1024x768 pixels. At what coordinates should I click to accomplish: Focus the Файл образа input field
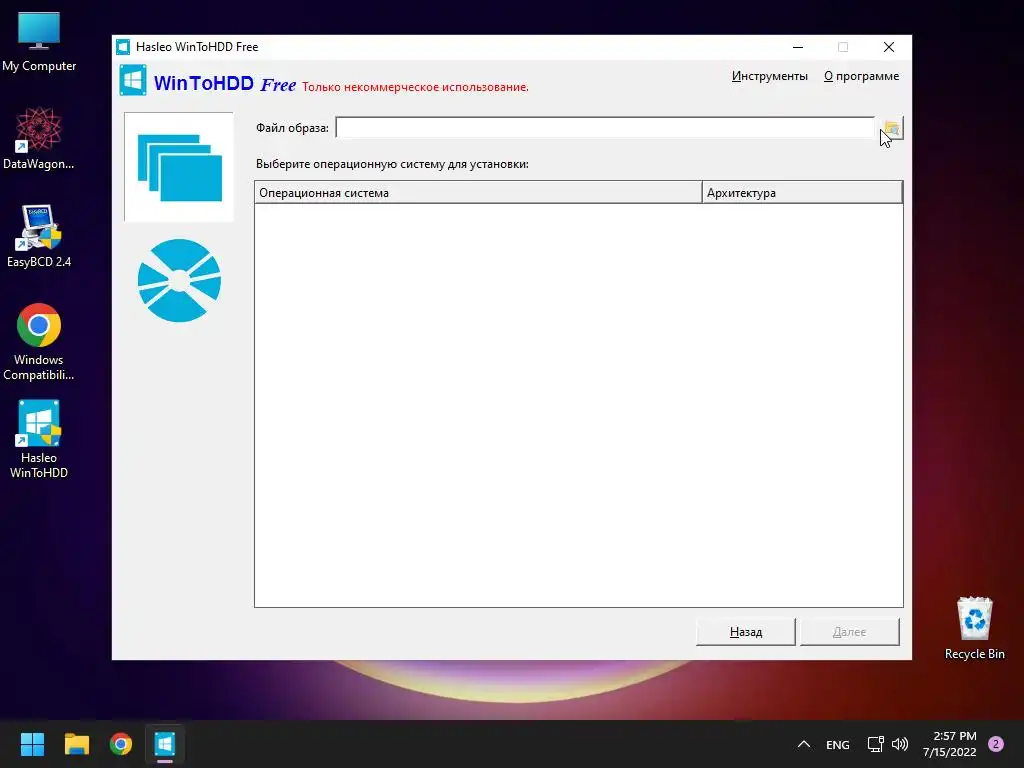point(605,128)
